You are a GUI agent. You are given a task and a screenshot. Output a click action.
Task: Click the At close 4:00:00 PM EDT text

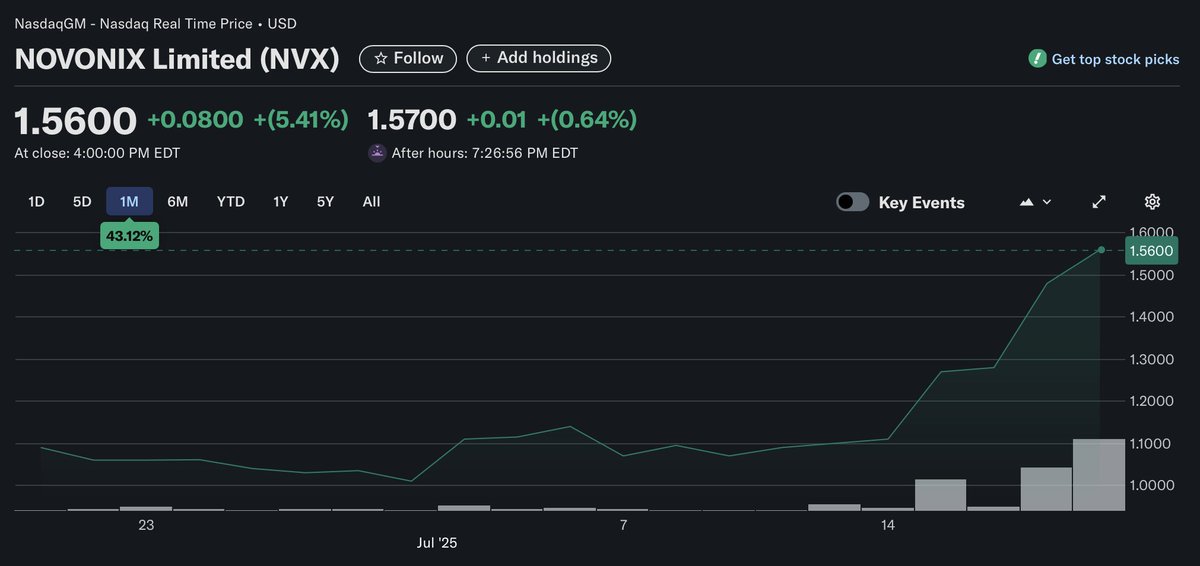(x=97, y=153)
